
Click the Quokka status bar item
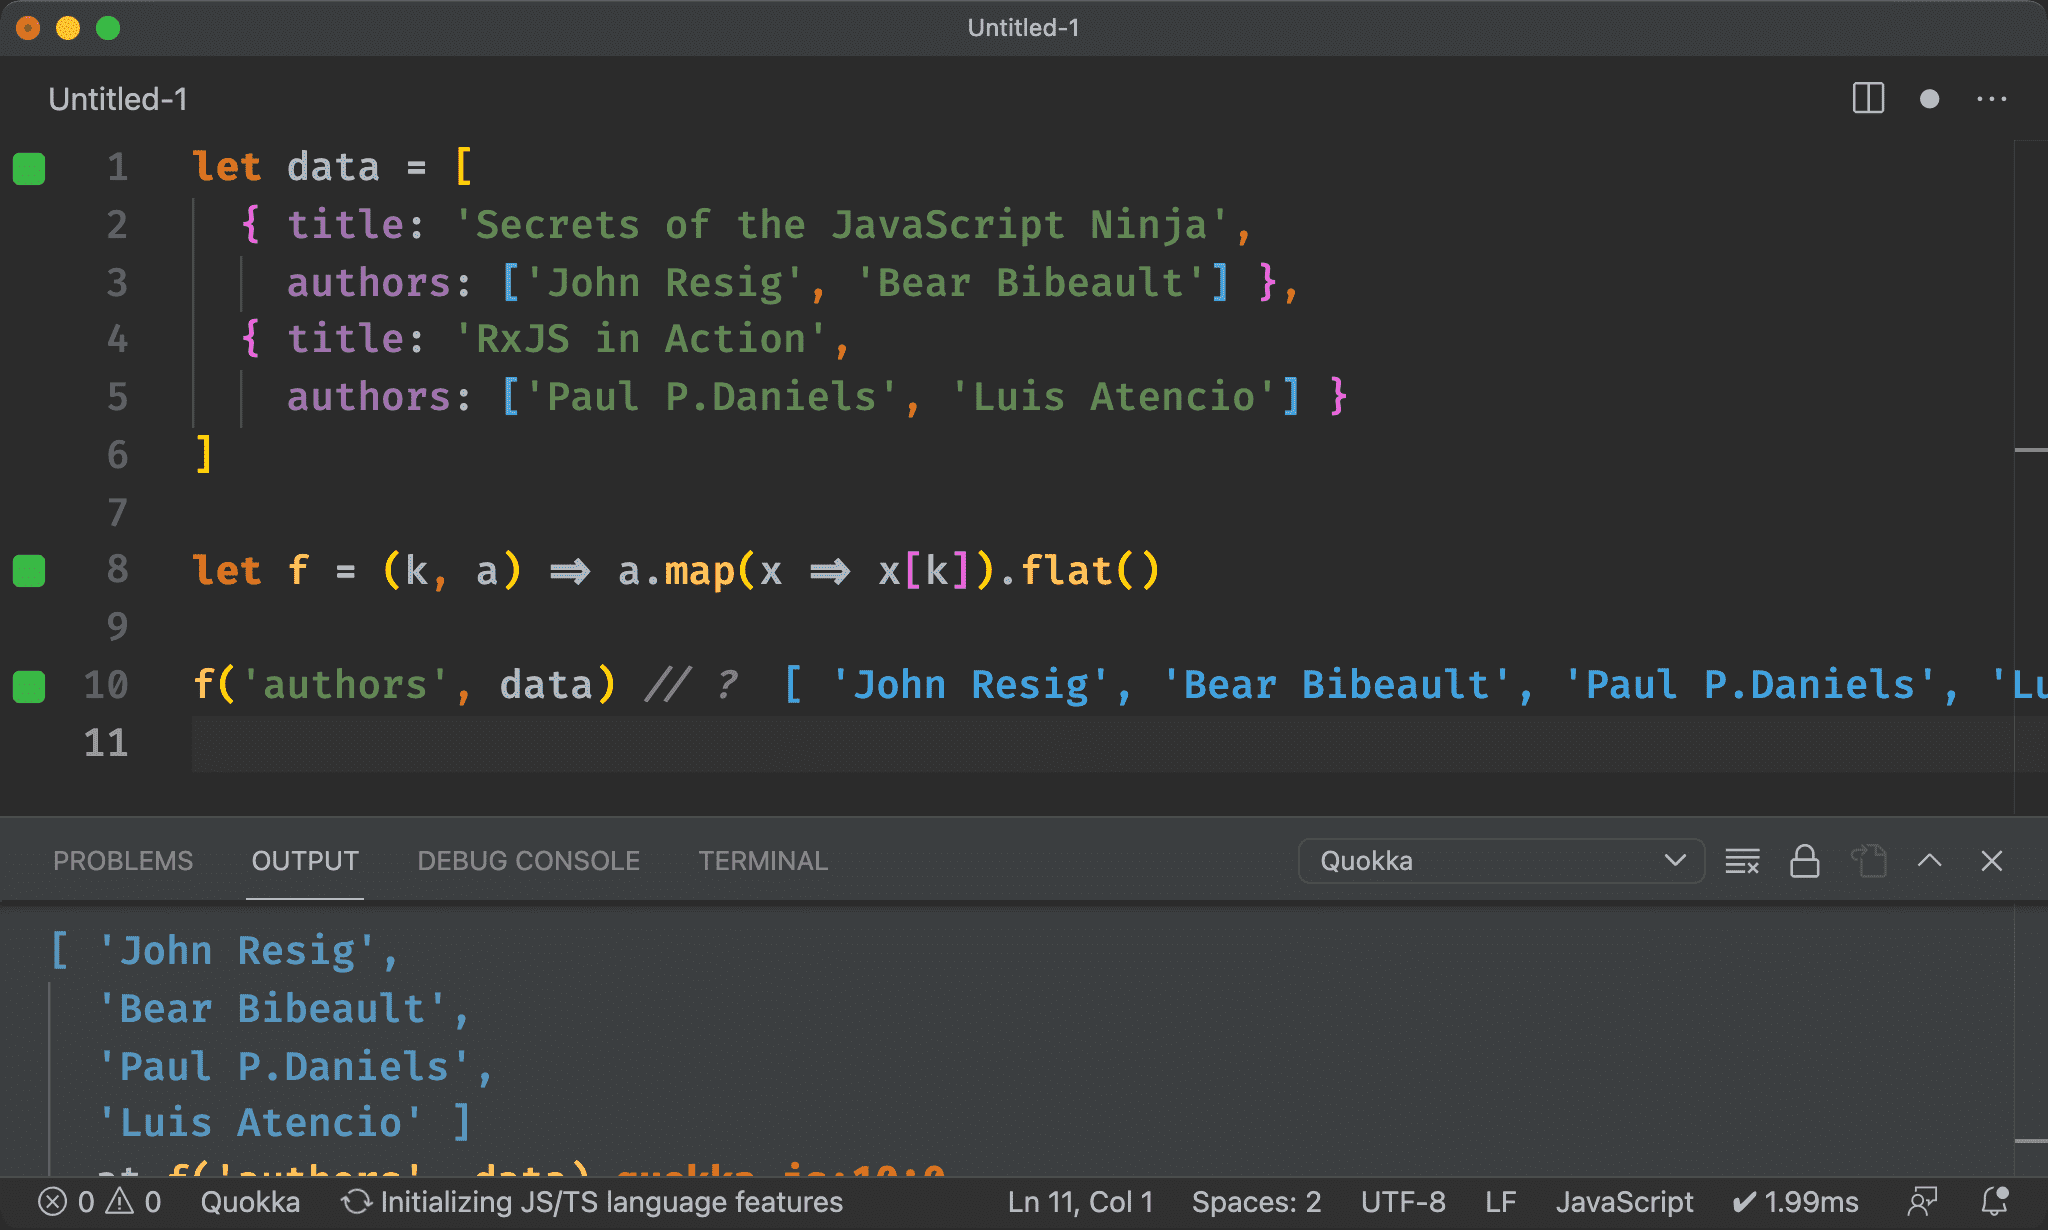250,1202
